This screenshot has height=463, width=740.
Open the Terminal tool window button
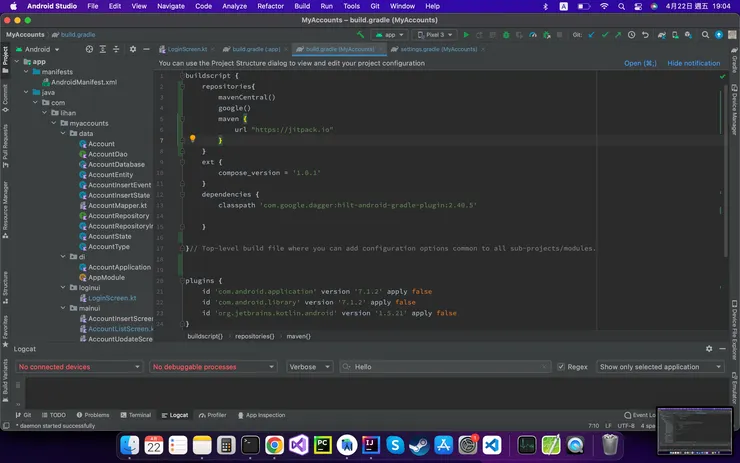point(136,414)
